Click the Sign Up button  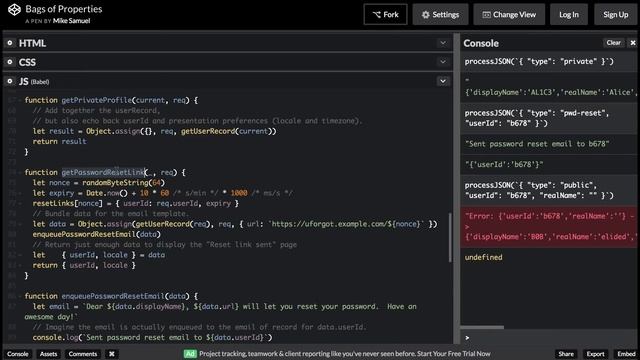[x=616, y=15]
